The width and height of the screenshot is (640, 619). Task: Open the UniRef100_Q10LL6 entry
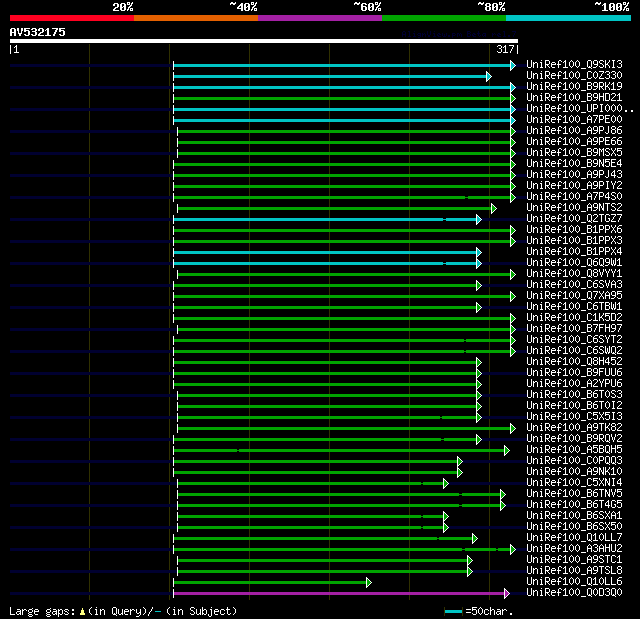pos(574,582)
